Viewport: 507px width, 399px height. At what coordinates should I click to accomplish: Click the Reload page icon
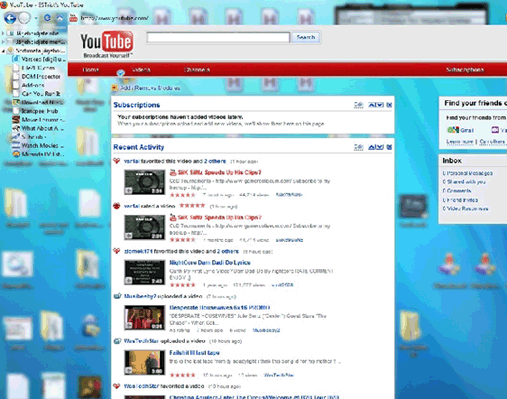pyautogui.click(x=47, y=18)
